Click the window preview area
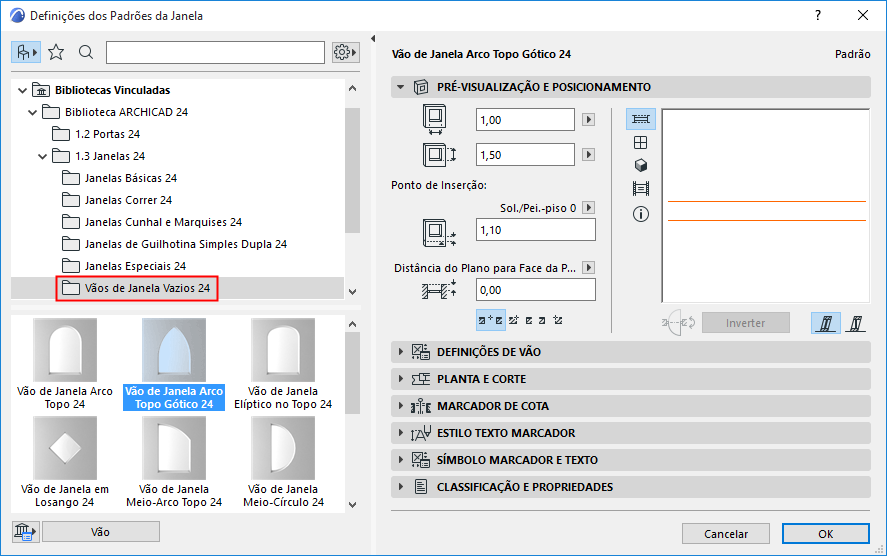The width and height of the screenshot is (887, 556). click(765, 206)
